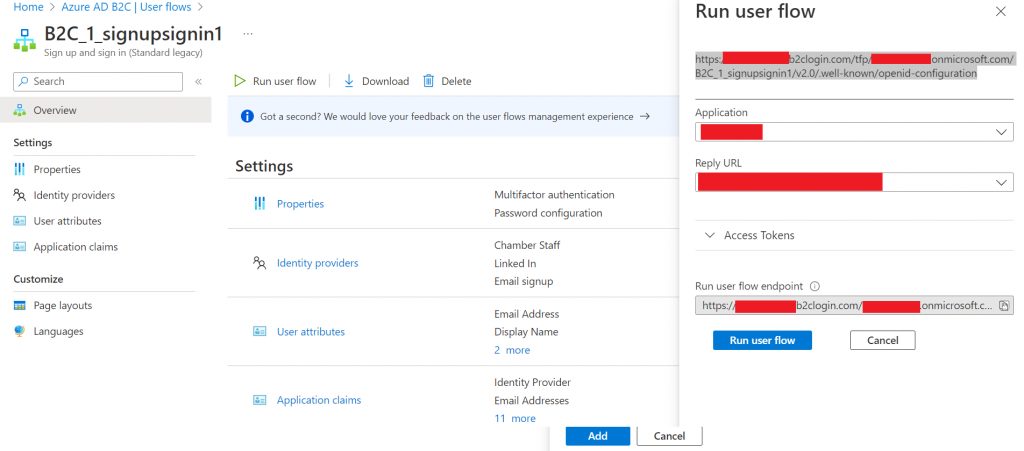The image size is (1024, 451).
Task: Open Overview in the left sidebar
Action: [x=54, y=110]
